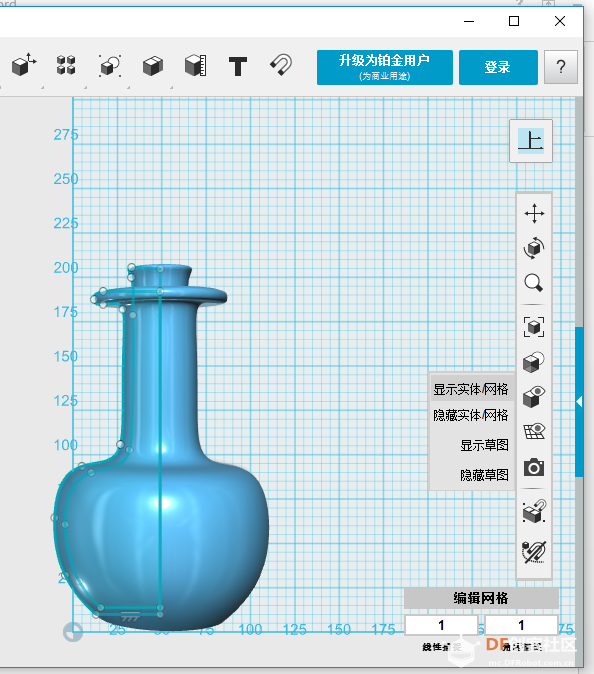Viewport: 594px width, 674px height.
Task: Choose 显示草图 menu entry
Action: [x=484, y=445]
